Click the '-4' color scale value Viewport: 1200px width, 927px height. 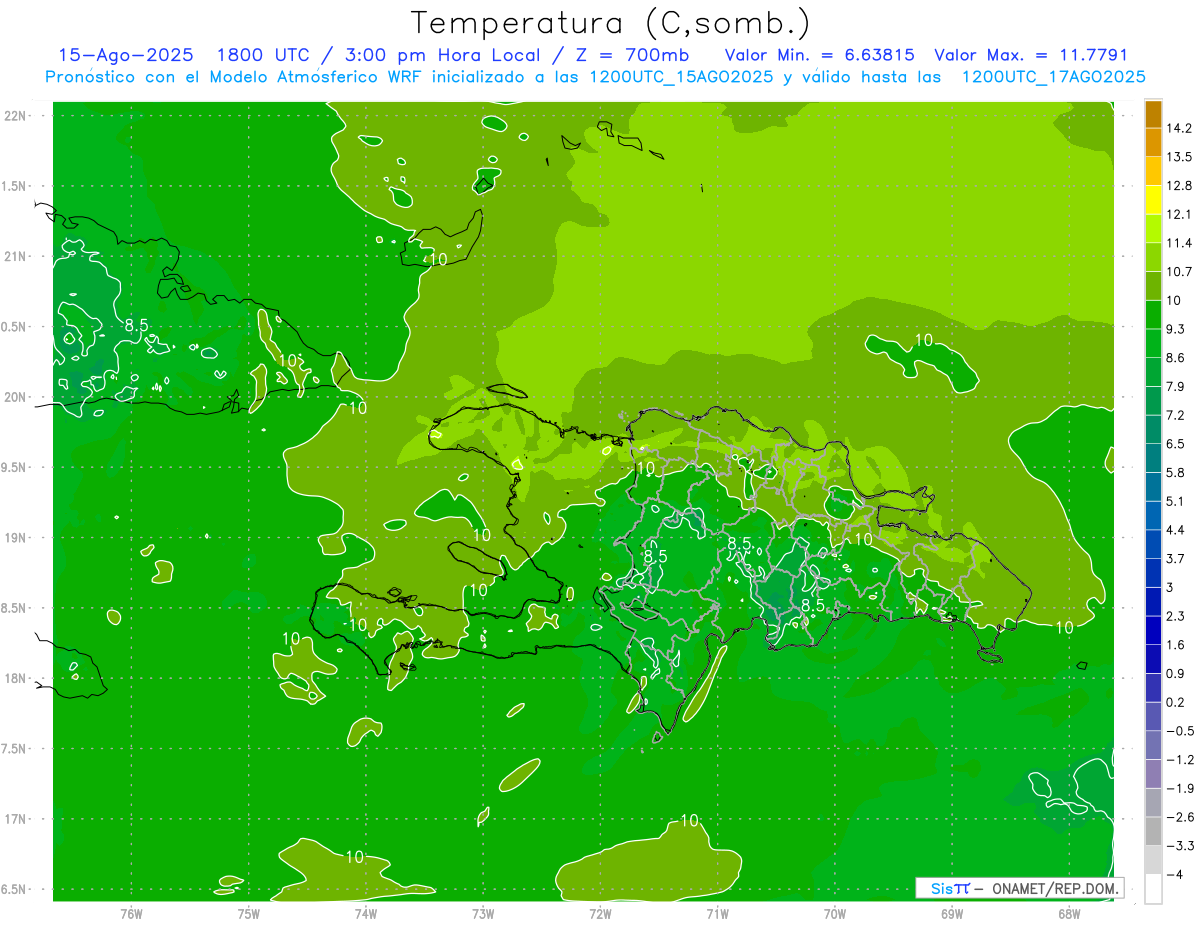[x=1176, y=874]
